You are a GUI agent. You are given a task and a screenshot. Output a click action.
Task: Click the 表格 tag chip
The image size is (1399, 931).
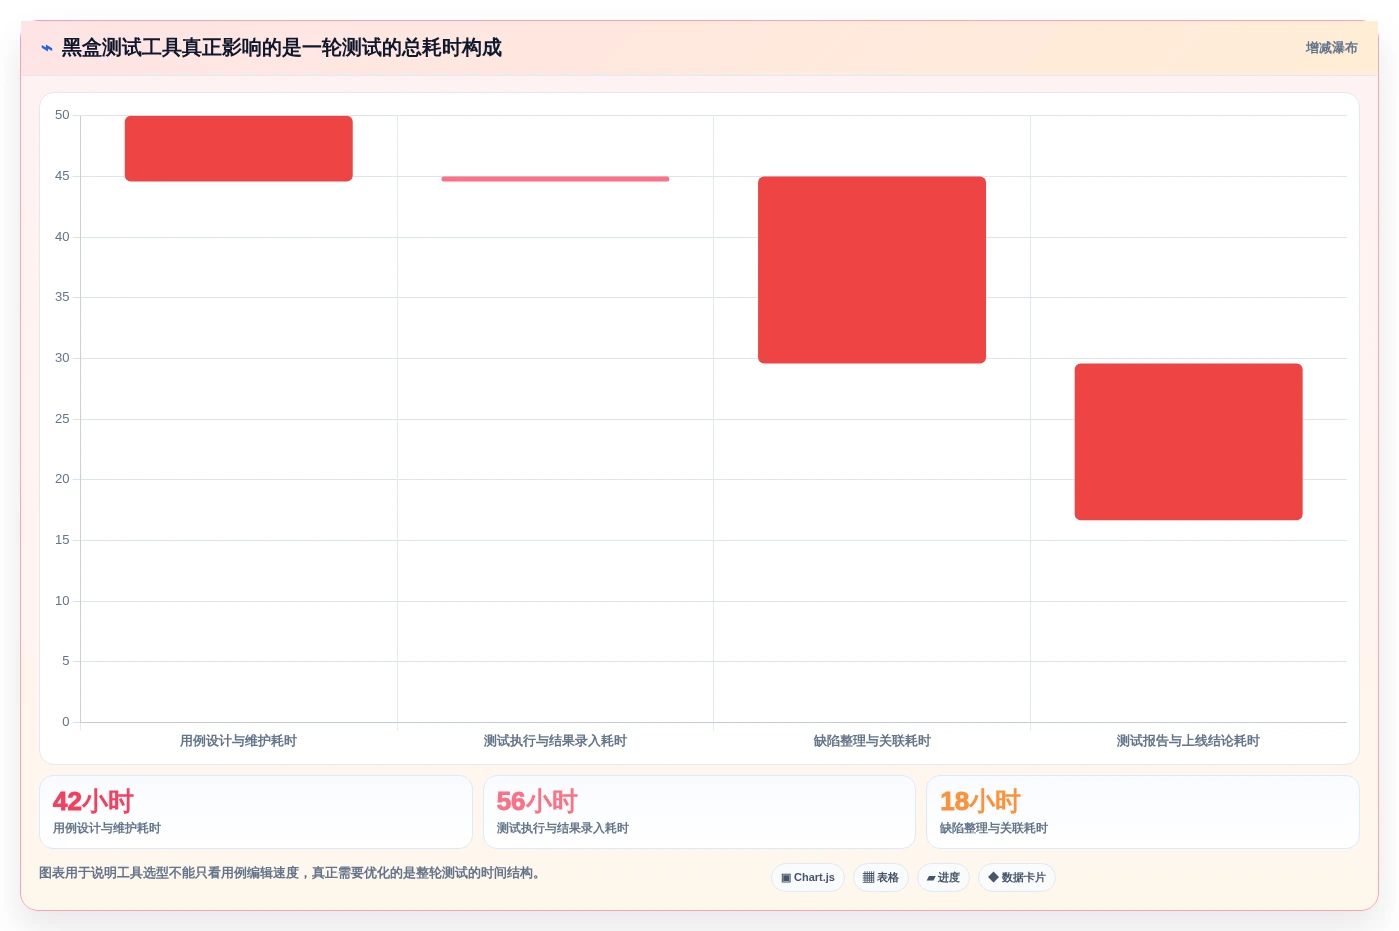(881, 878)
